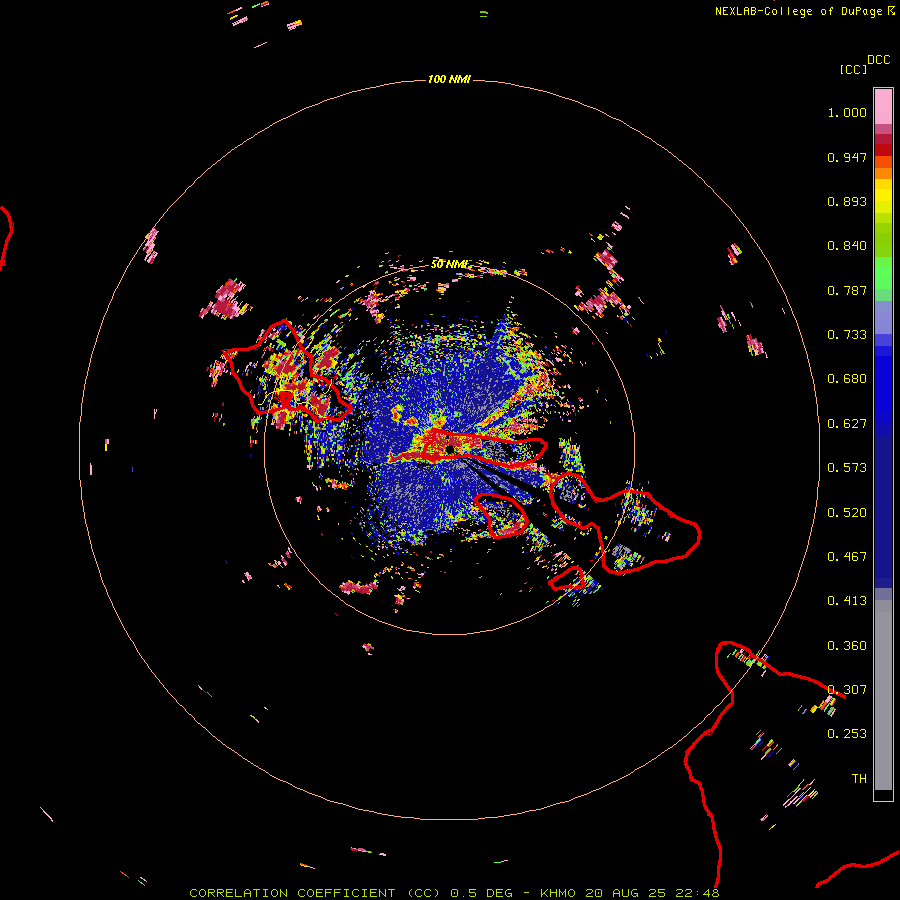Select the 0.253 scale label
900x900 pixels.
[x=847, y=734]
